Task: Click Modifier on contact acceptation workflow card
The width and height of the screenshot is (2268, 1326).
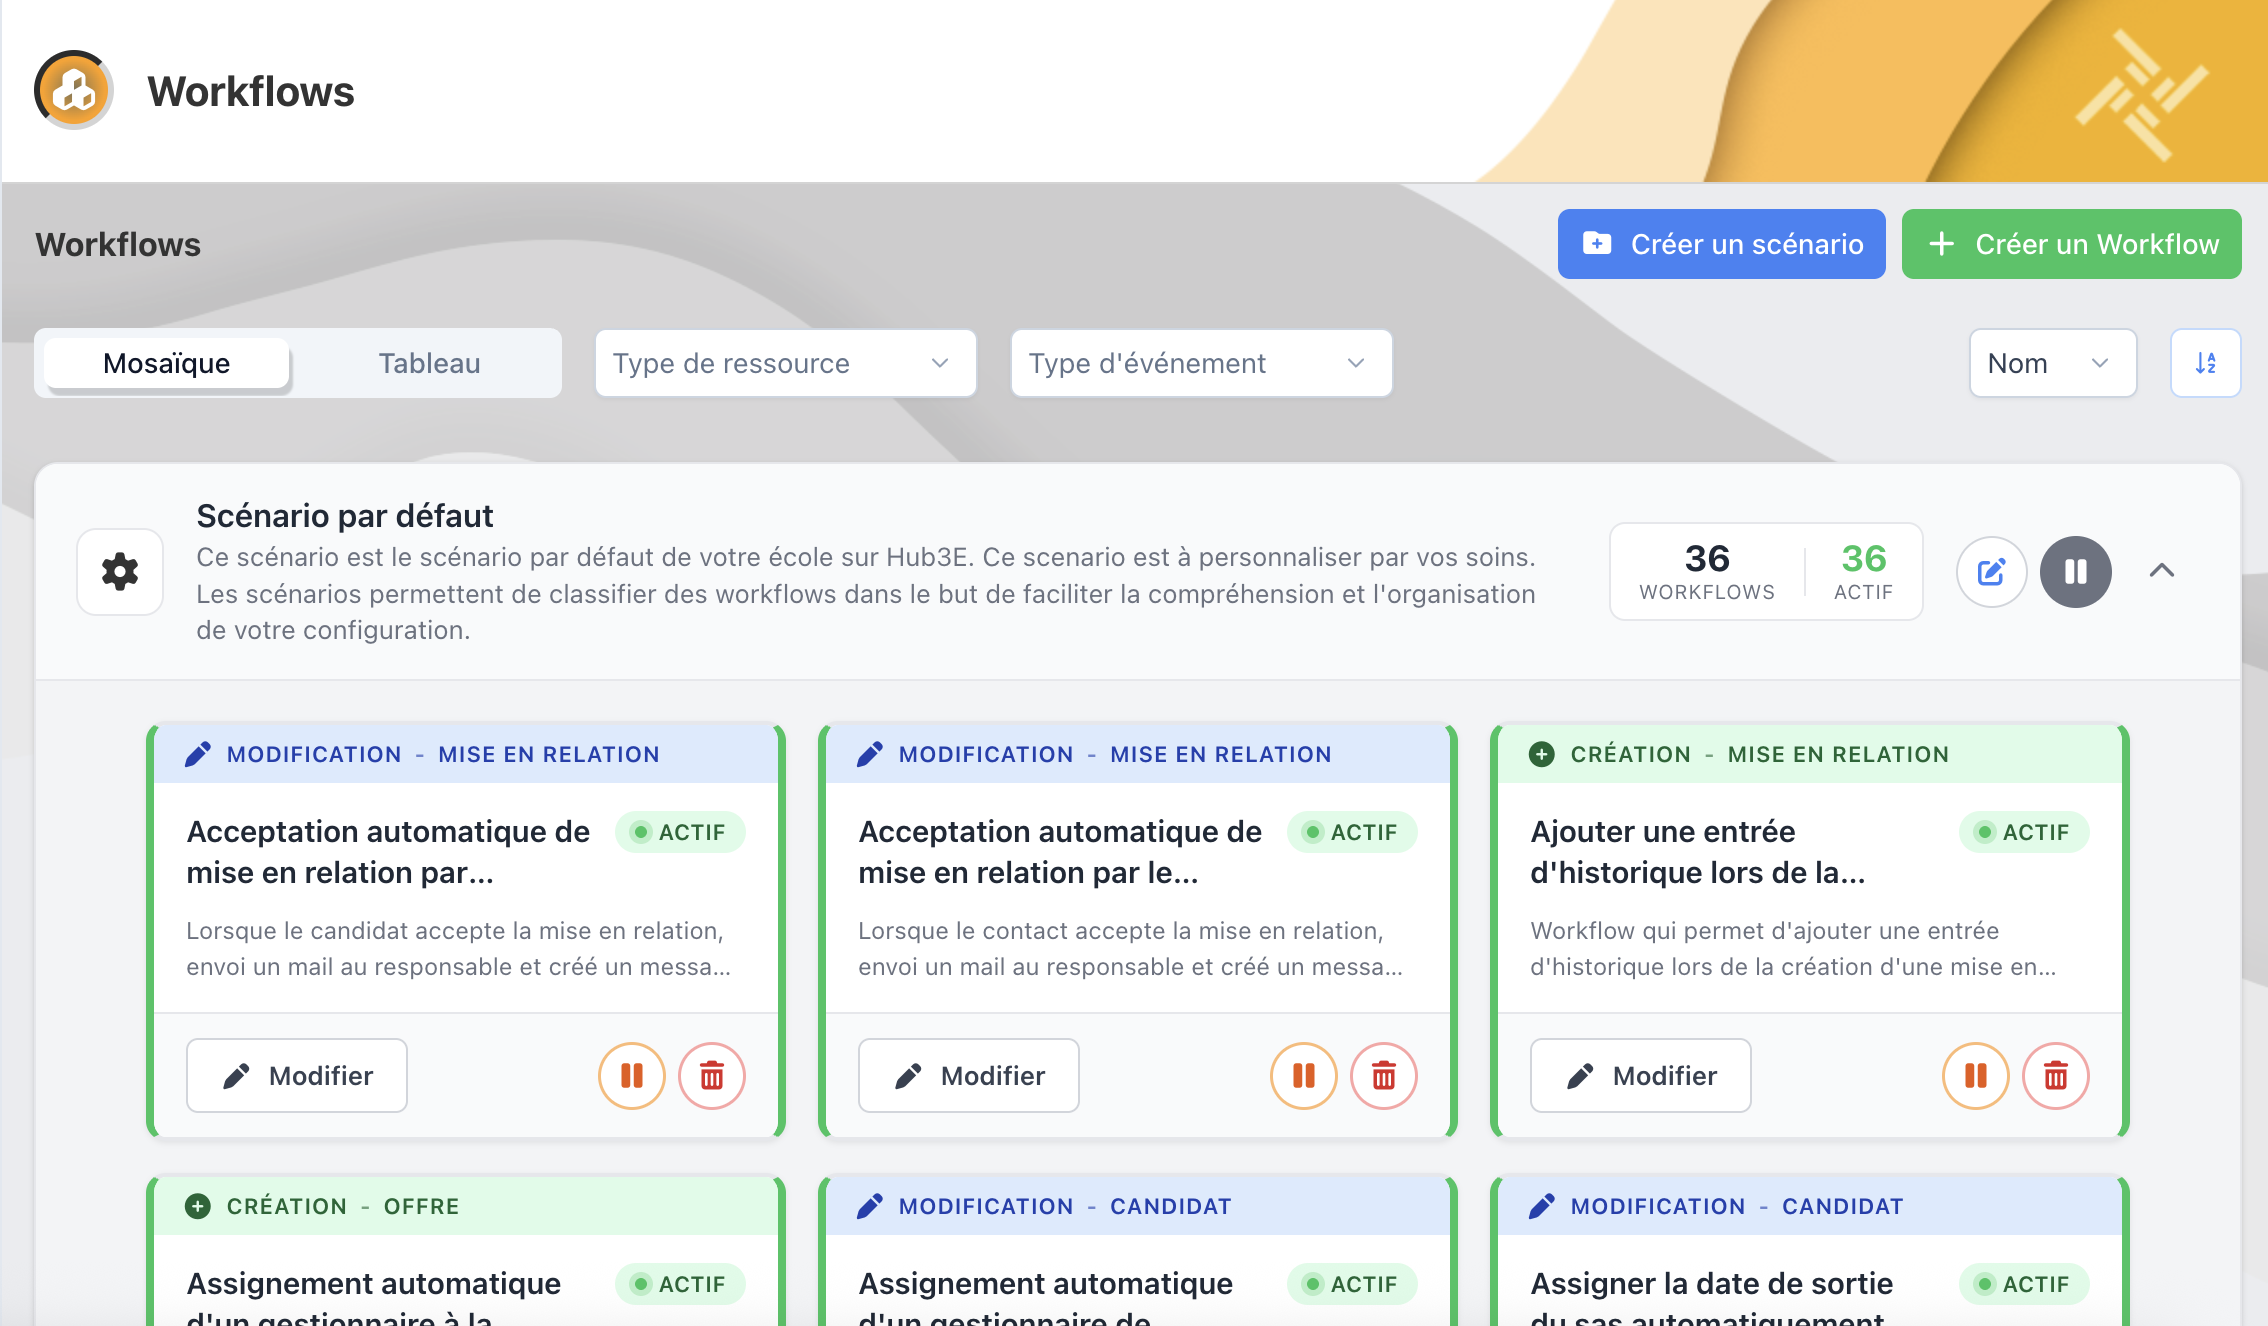Action: coord(969,1076)
